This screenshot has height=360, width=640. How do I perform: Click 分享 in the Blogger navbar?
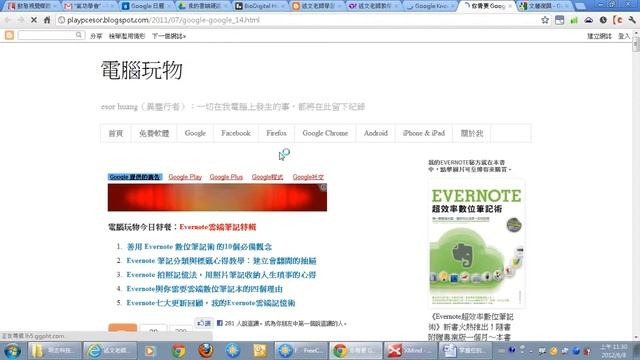96,36
